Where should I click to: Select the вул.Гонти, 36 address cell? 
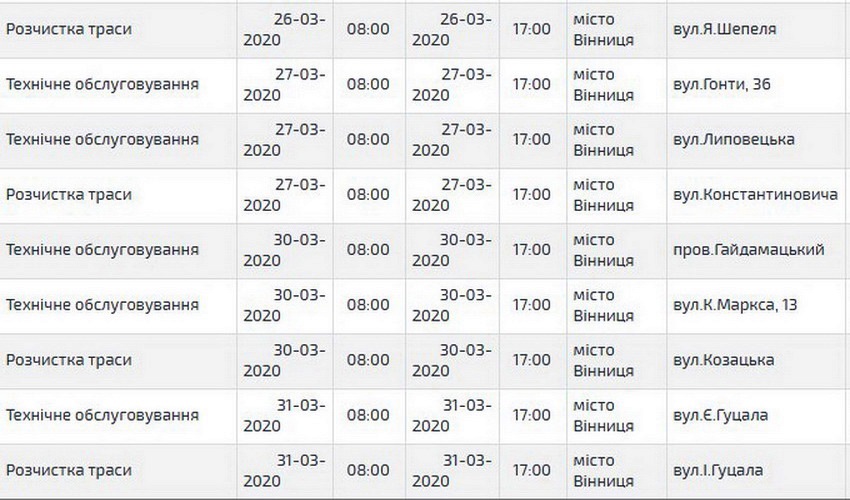click(x=724, y=84)
